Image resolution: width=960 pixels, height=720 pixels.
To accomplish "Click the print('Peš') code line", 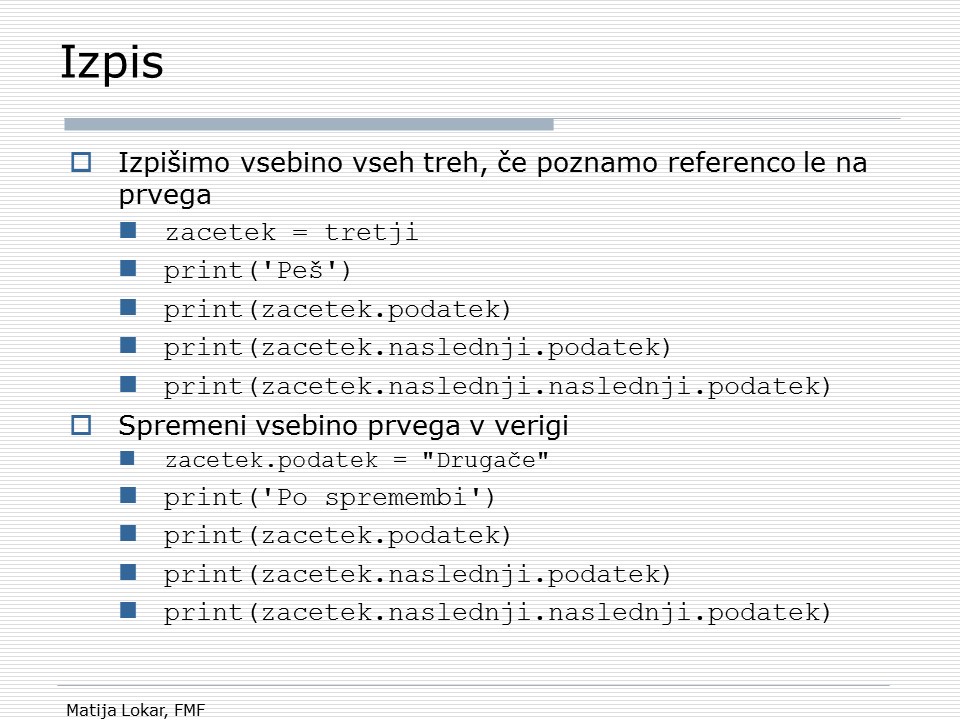I will 259,271.
